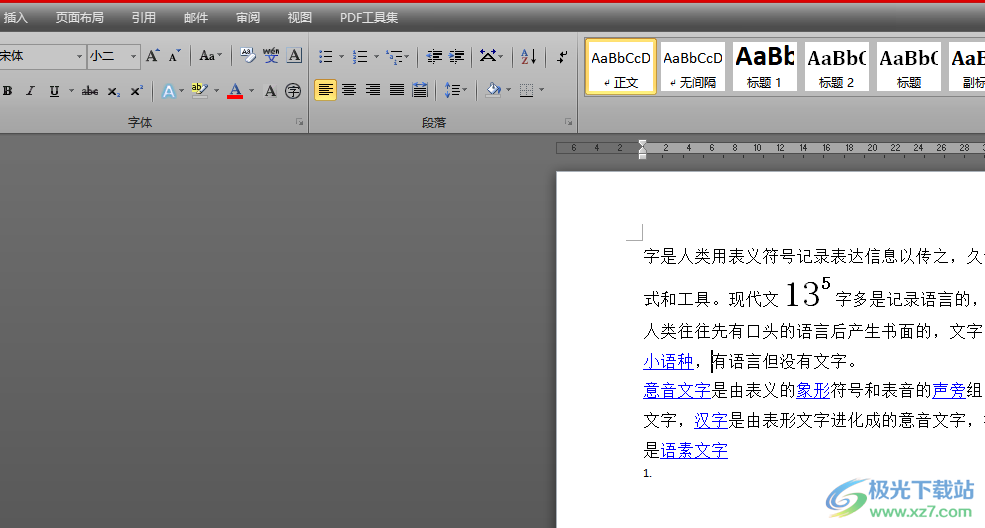Toggle Superscript formatting

coord(136,91)
